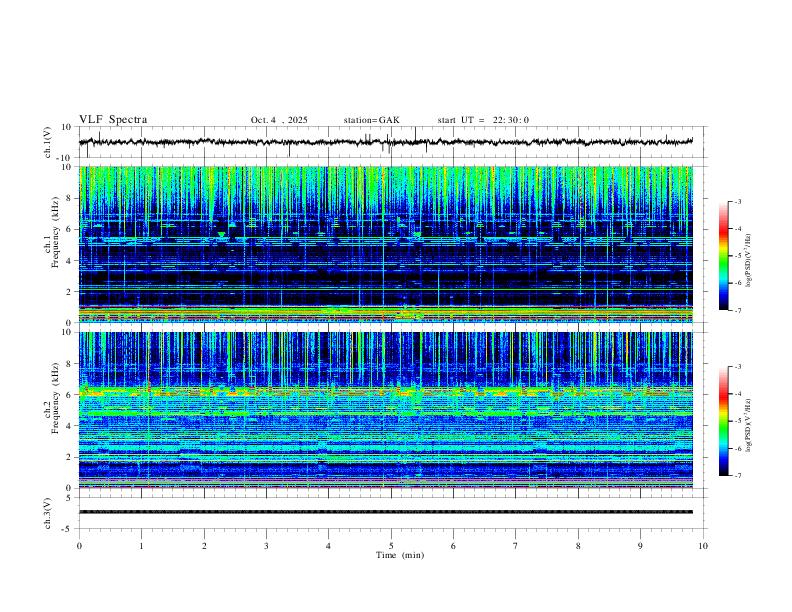Screen dimensions: 792x612
Task: Click the "Time (min)" axis title
Action: [400, 555]
